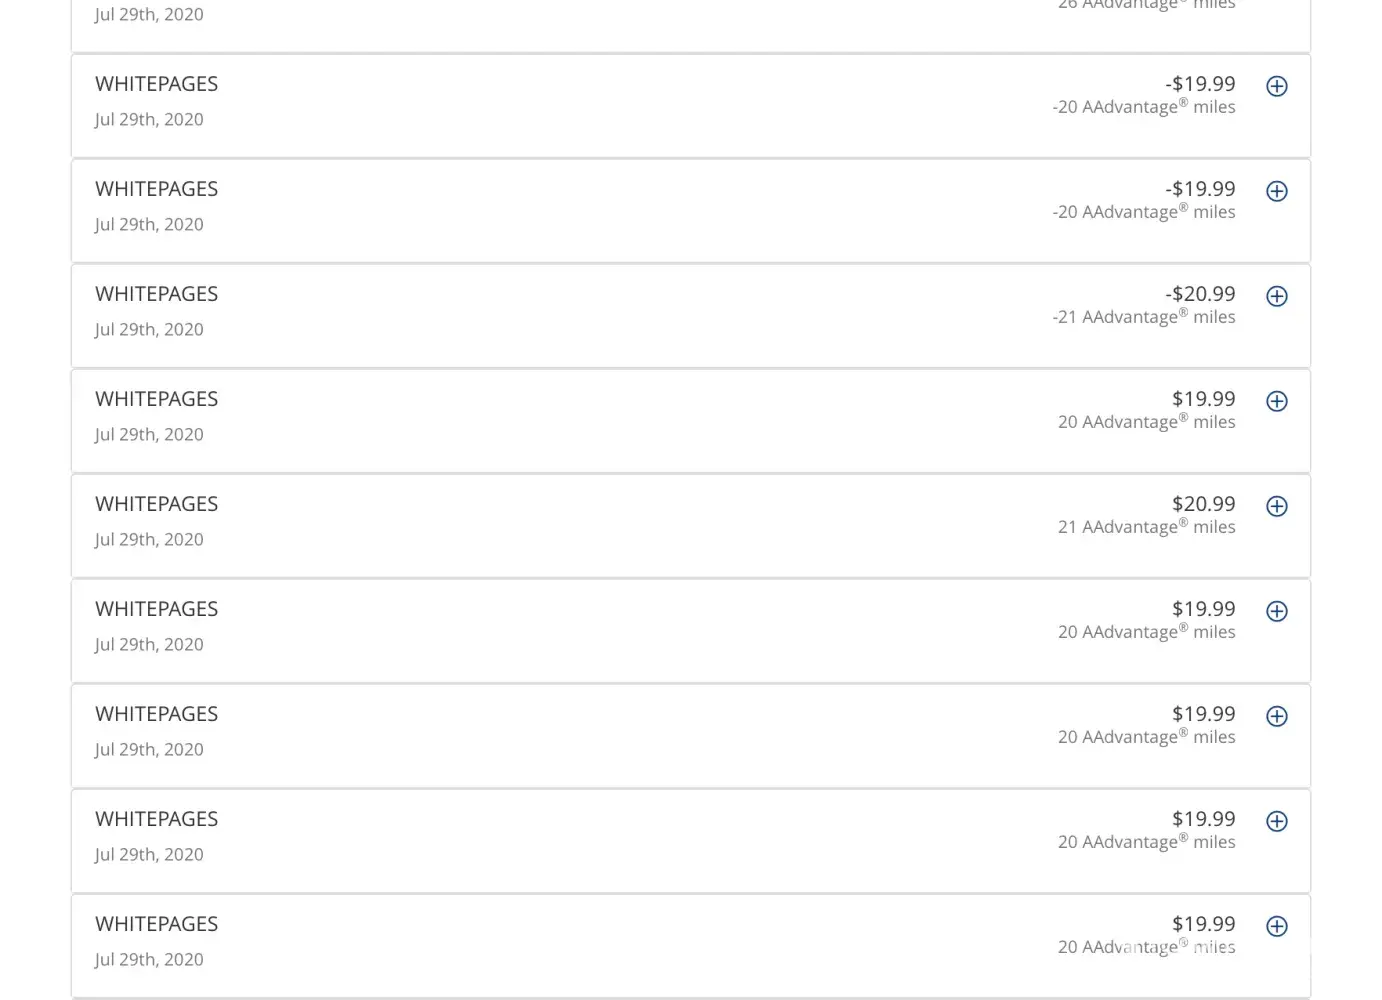This screenshot has width=1382, height=1000.
Task: Select the positive $20.99 amount
Action: pyautogui.click(x=1203, y=504)
